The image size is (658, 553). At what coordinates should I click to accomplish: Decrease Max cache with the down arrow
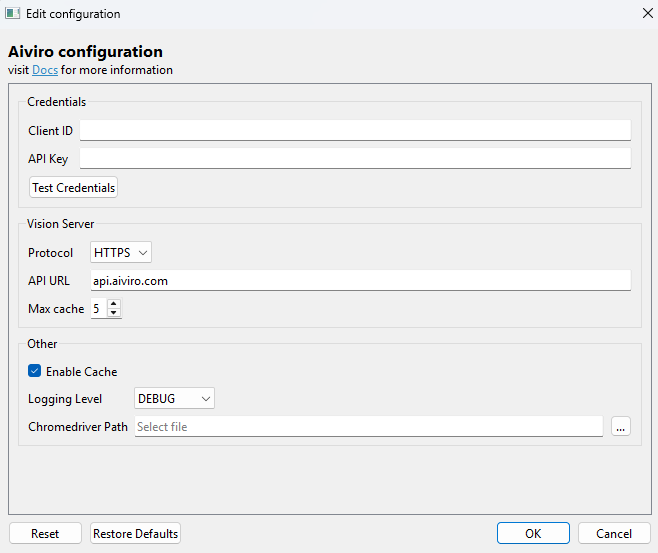pyautogui.click(x=114, y=314)
